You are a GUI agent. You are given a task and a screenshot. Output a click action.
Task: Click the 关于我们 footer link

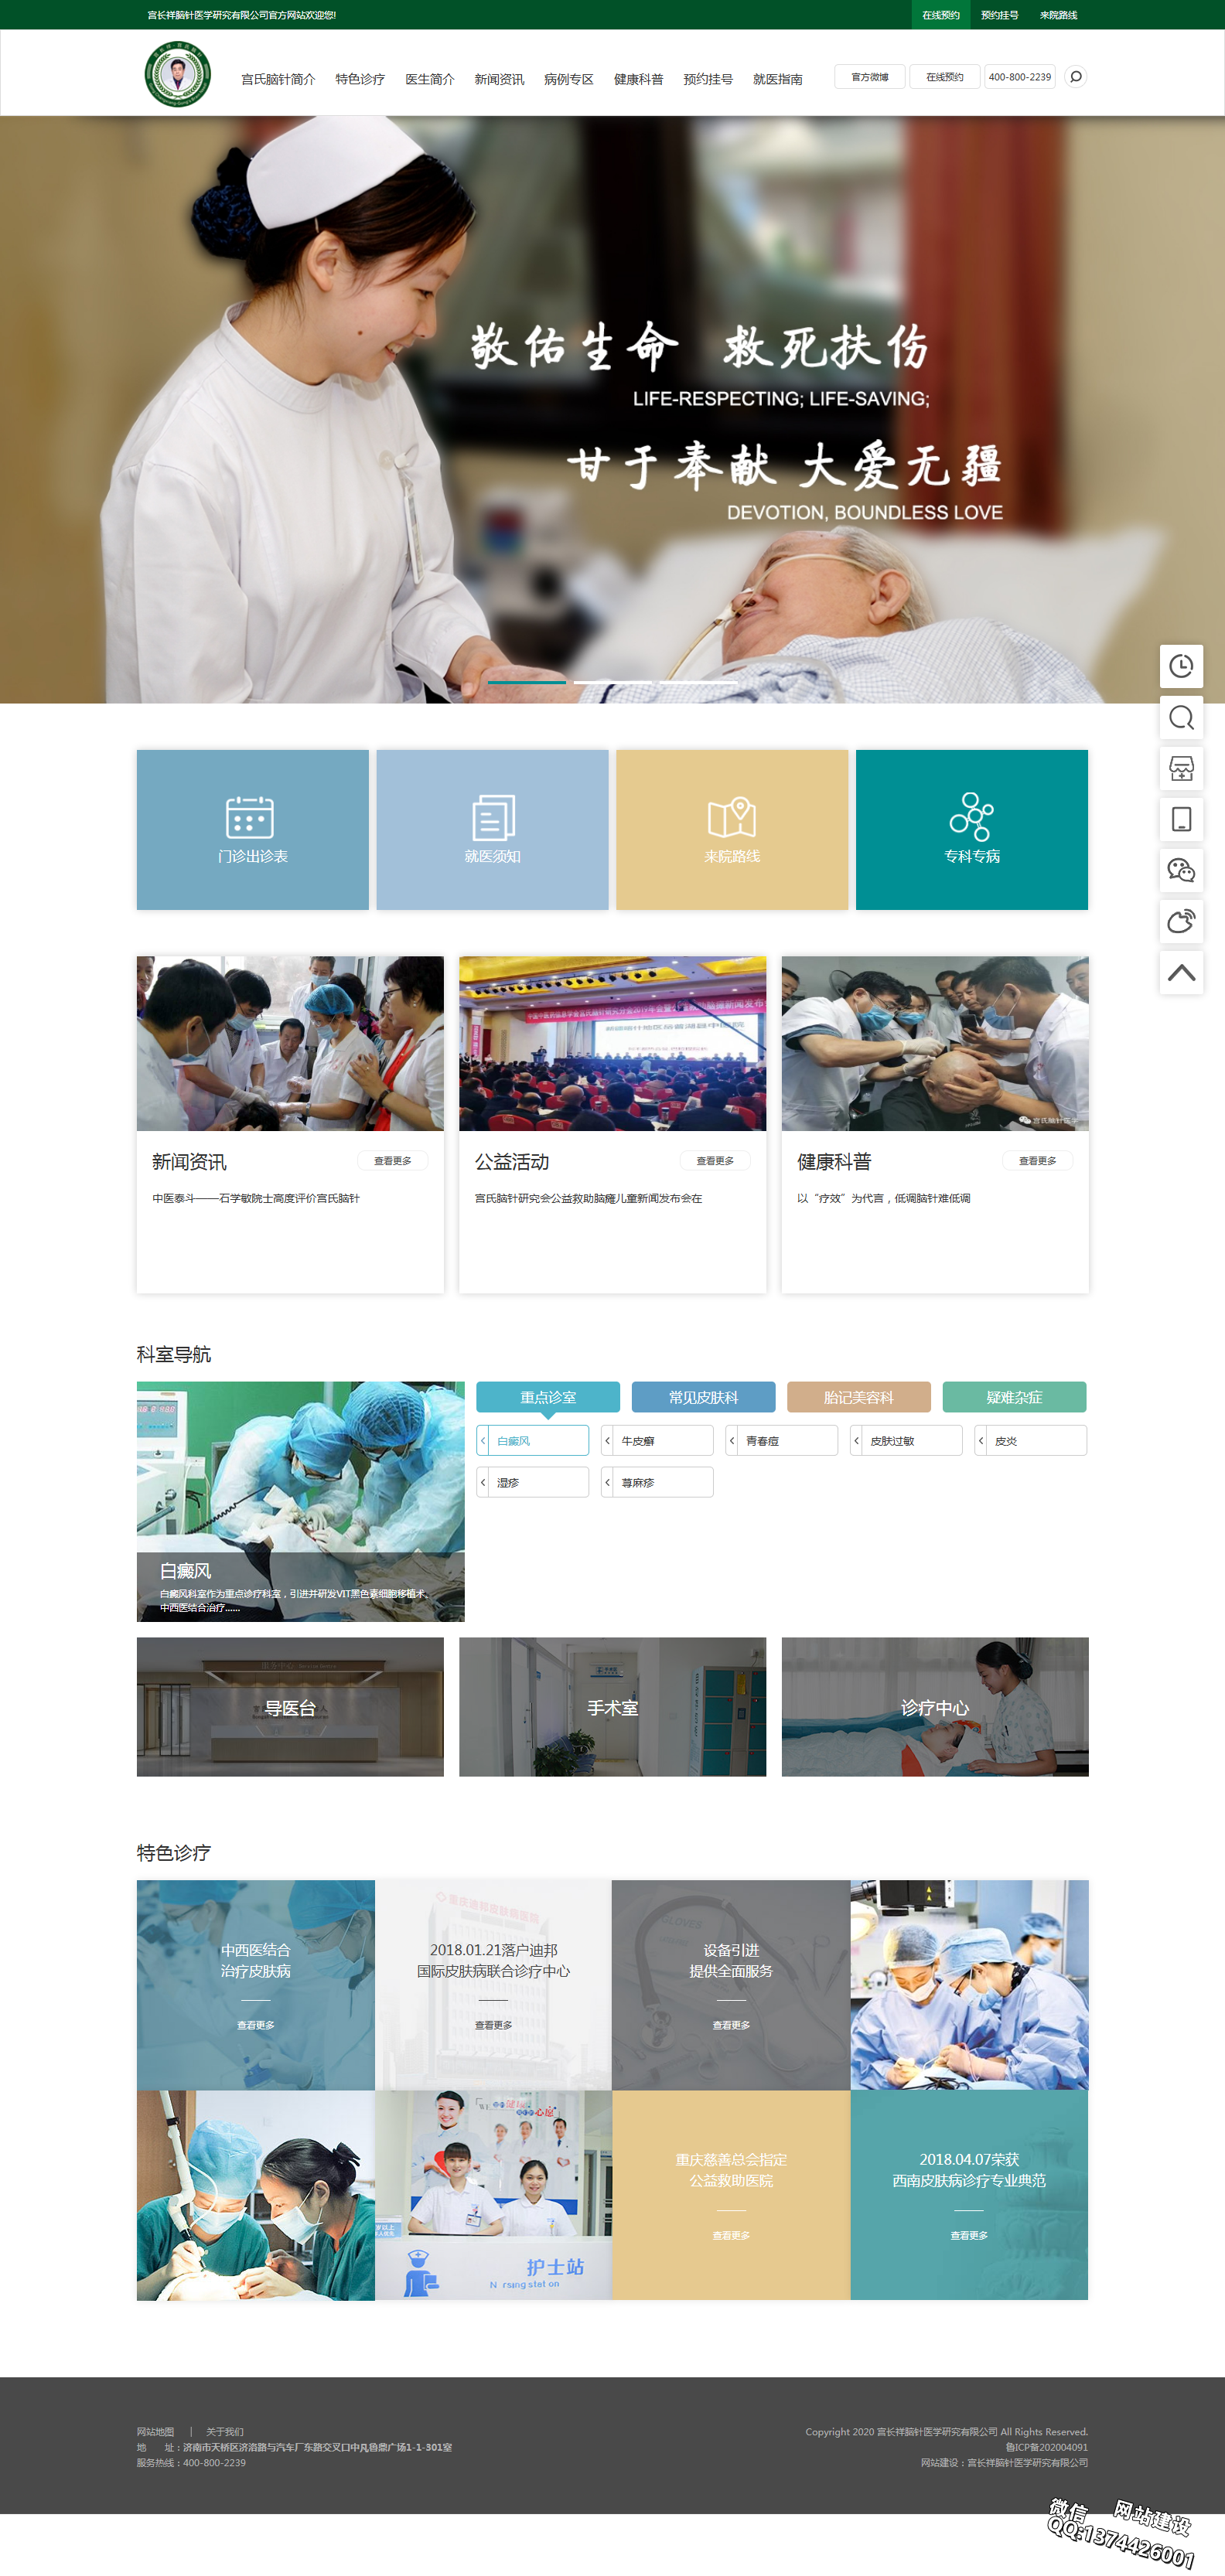(225, 2432)
